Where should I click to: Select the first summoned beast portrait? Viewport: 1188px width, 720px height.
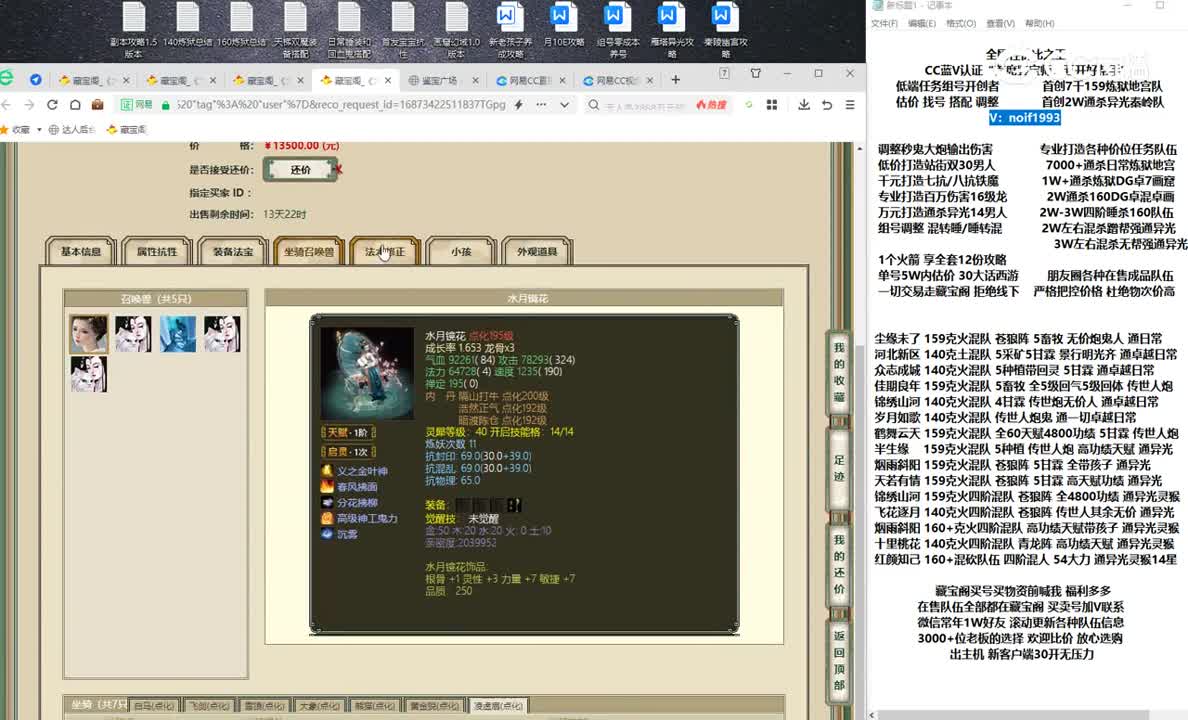point(88,334)
